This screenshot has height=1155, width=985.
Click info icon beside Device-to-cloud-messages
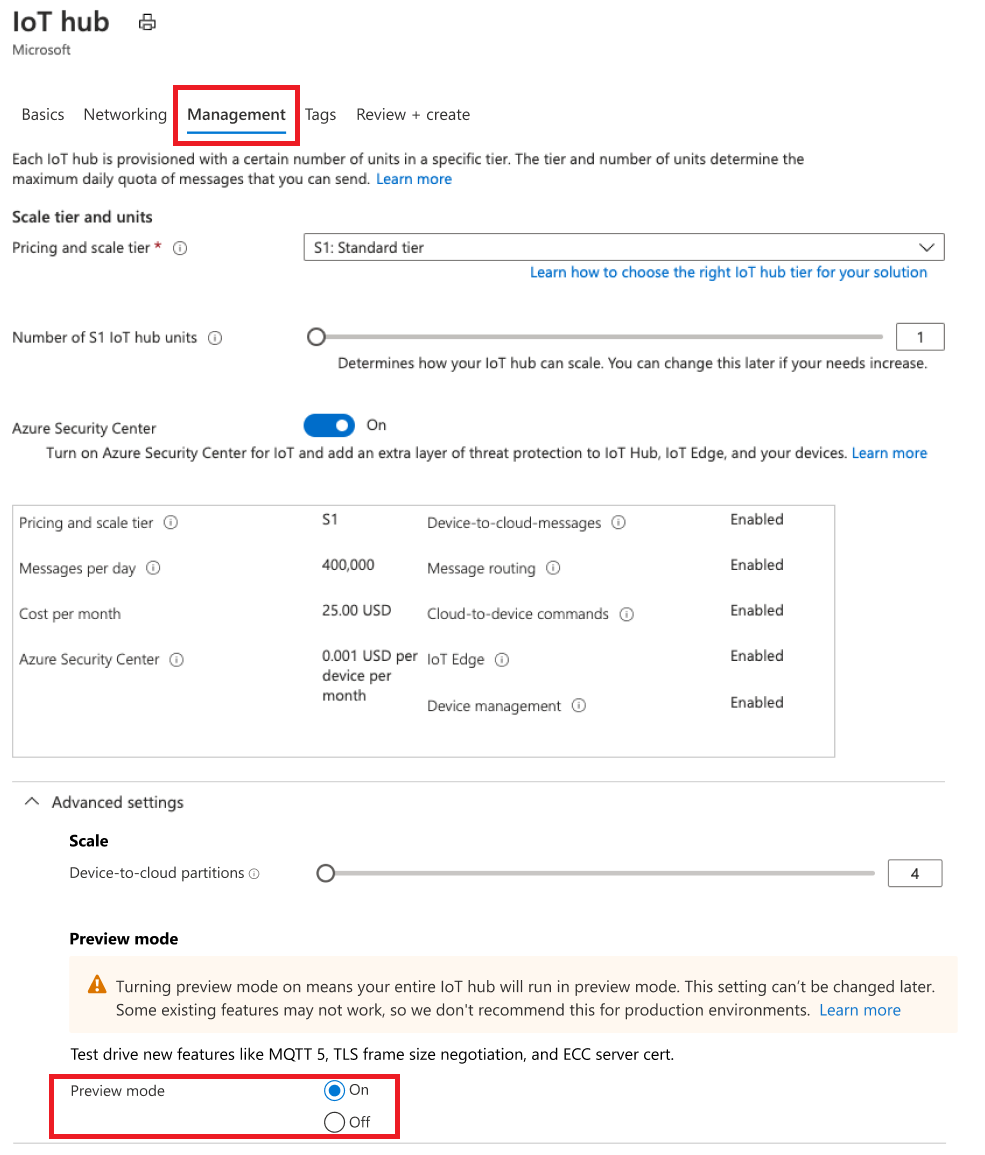(x=619, y=522)
